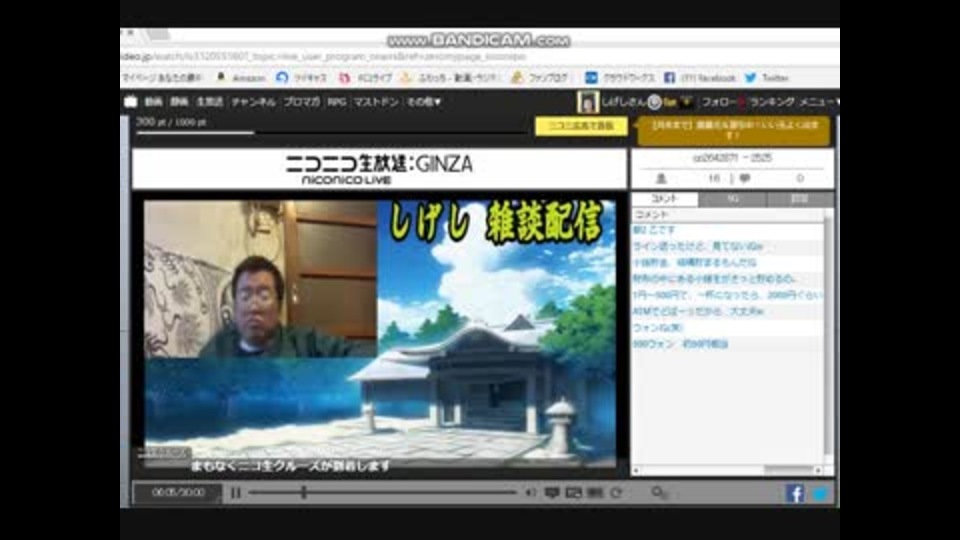Click the niconico TV logo icon
The image size is (960, 540).
(x=130, y=102)
